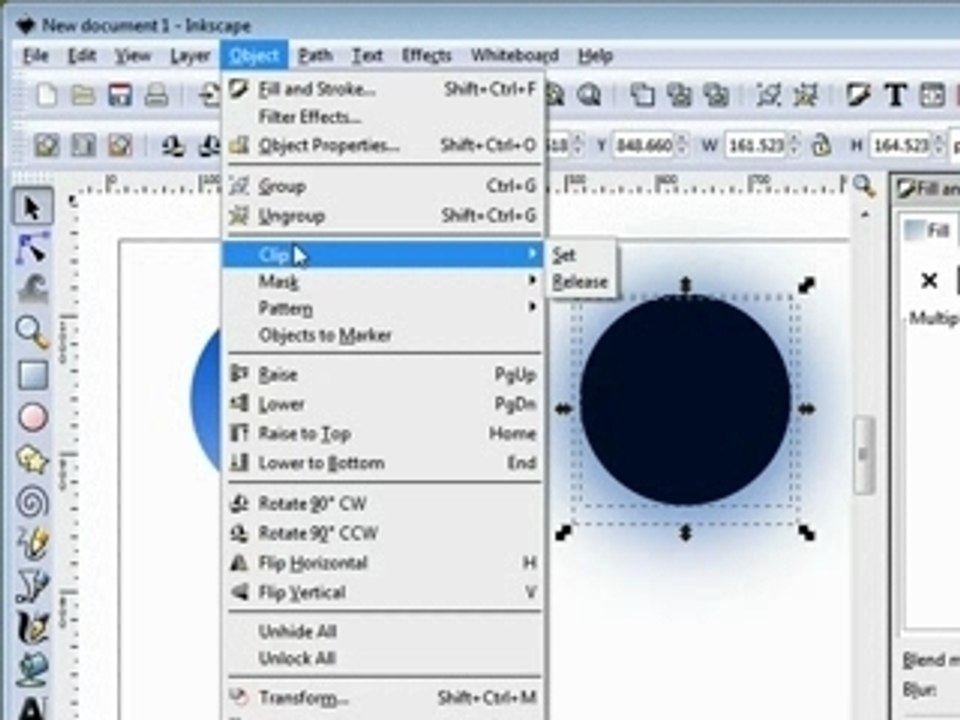Select the Pen Bezier tool
This screenshot has height=720, width=960.
point(32,586)
